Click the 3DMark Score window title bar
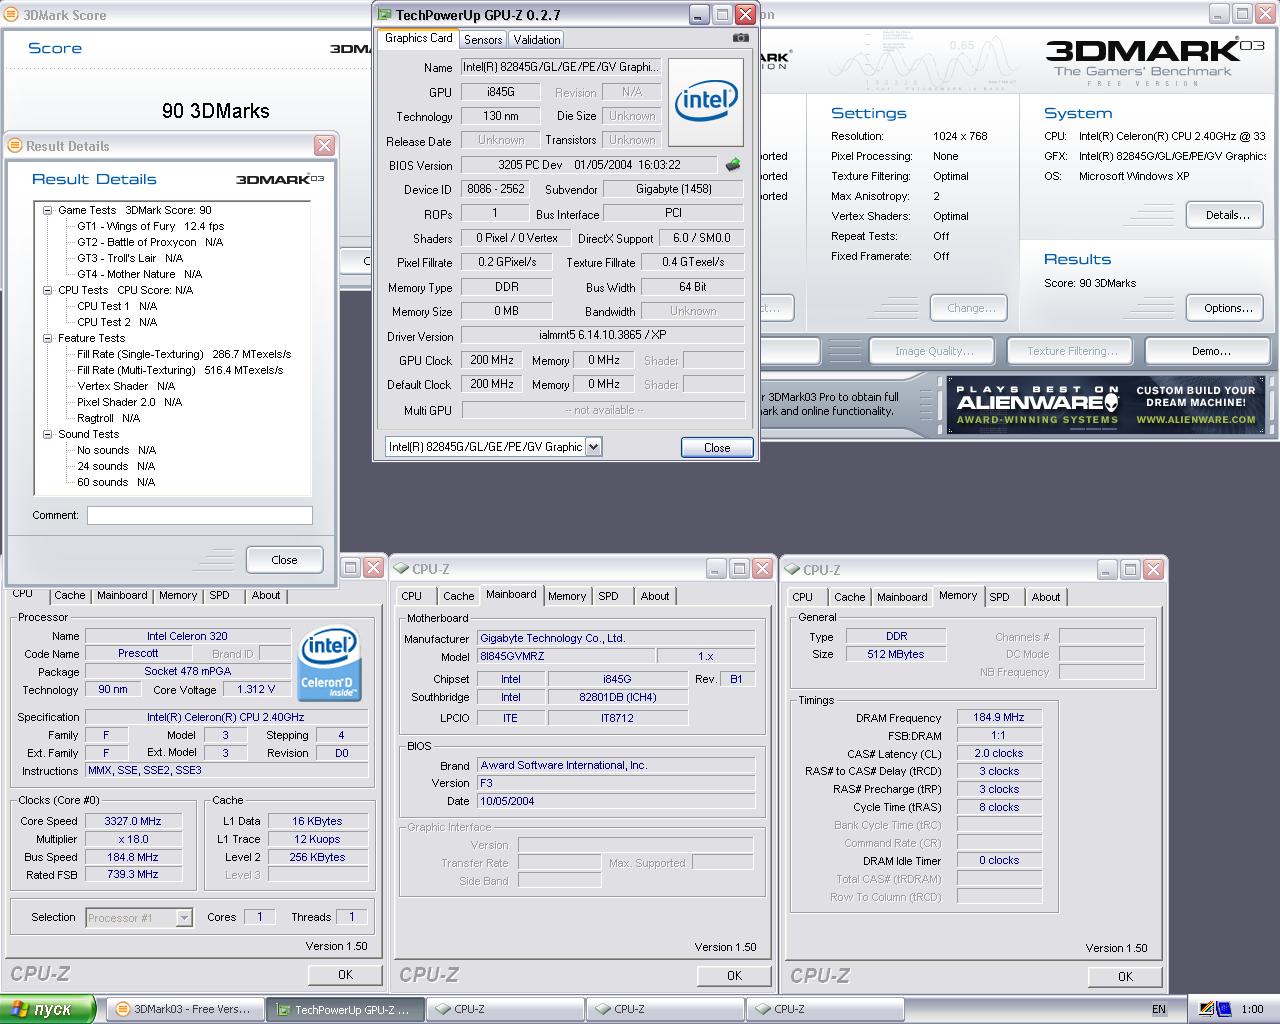The height and width of the screenshot is (1024, 1280). (x=185, y=15)
